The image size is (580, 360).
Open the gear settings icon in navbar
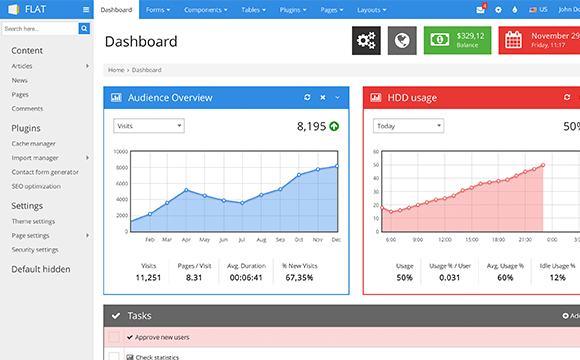point(498,10)
